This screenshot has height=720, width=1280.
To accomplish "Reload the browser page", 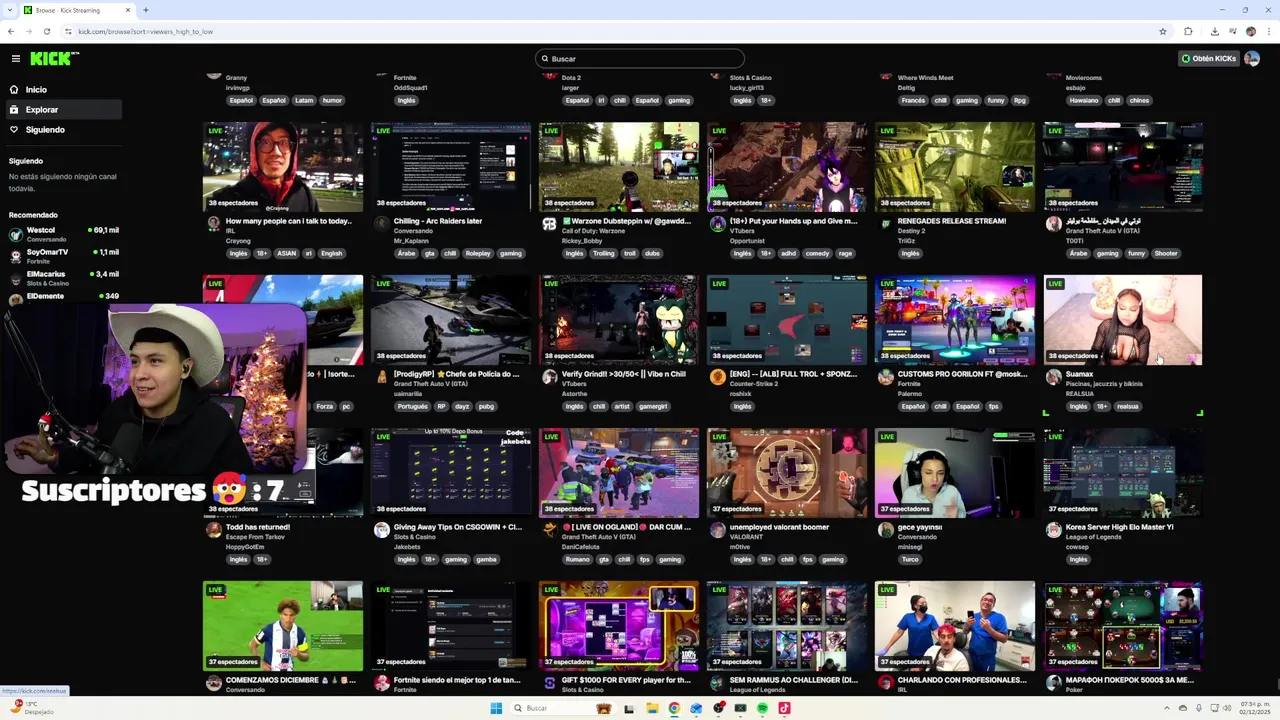I will pos(47,31).
